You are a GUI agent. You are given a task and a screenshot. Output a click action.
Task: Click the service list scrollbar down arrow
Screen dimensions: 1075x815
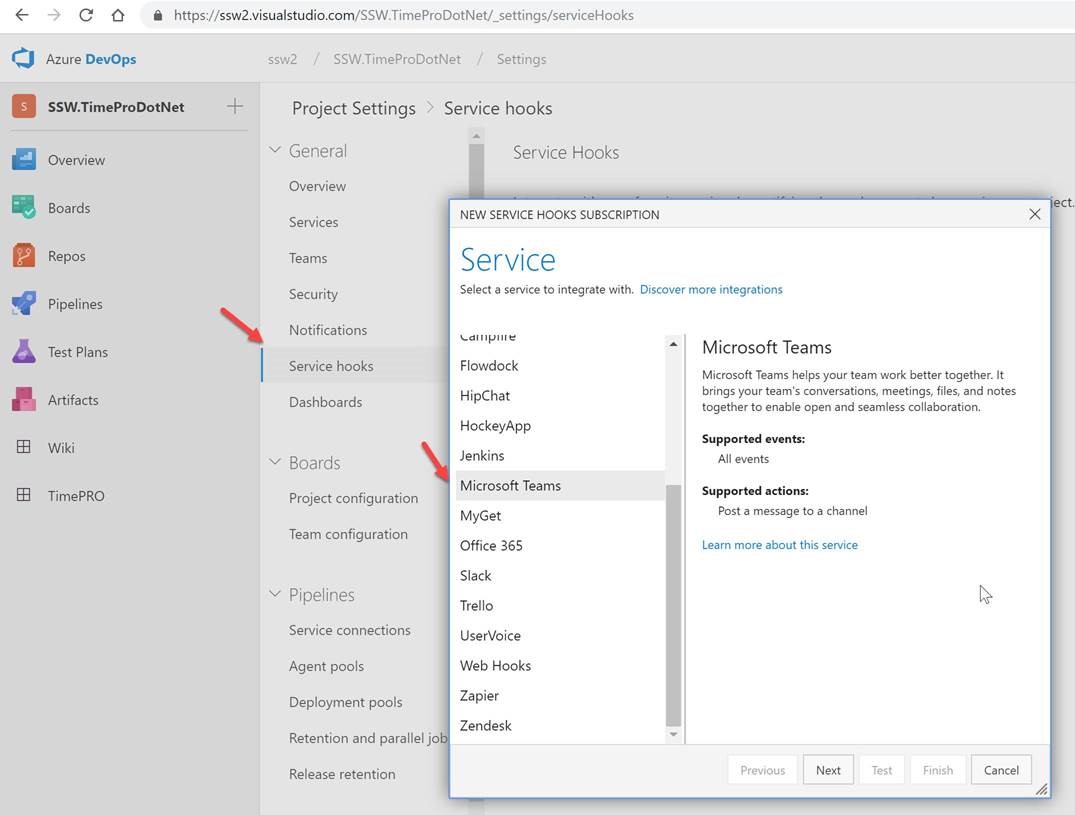point(673,735)
